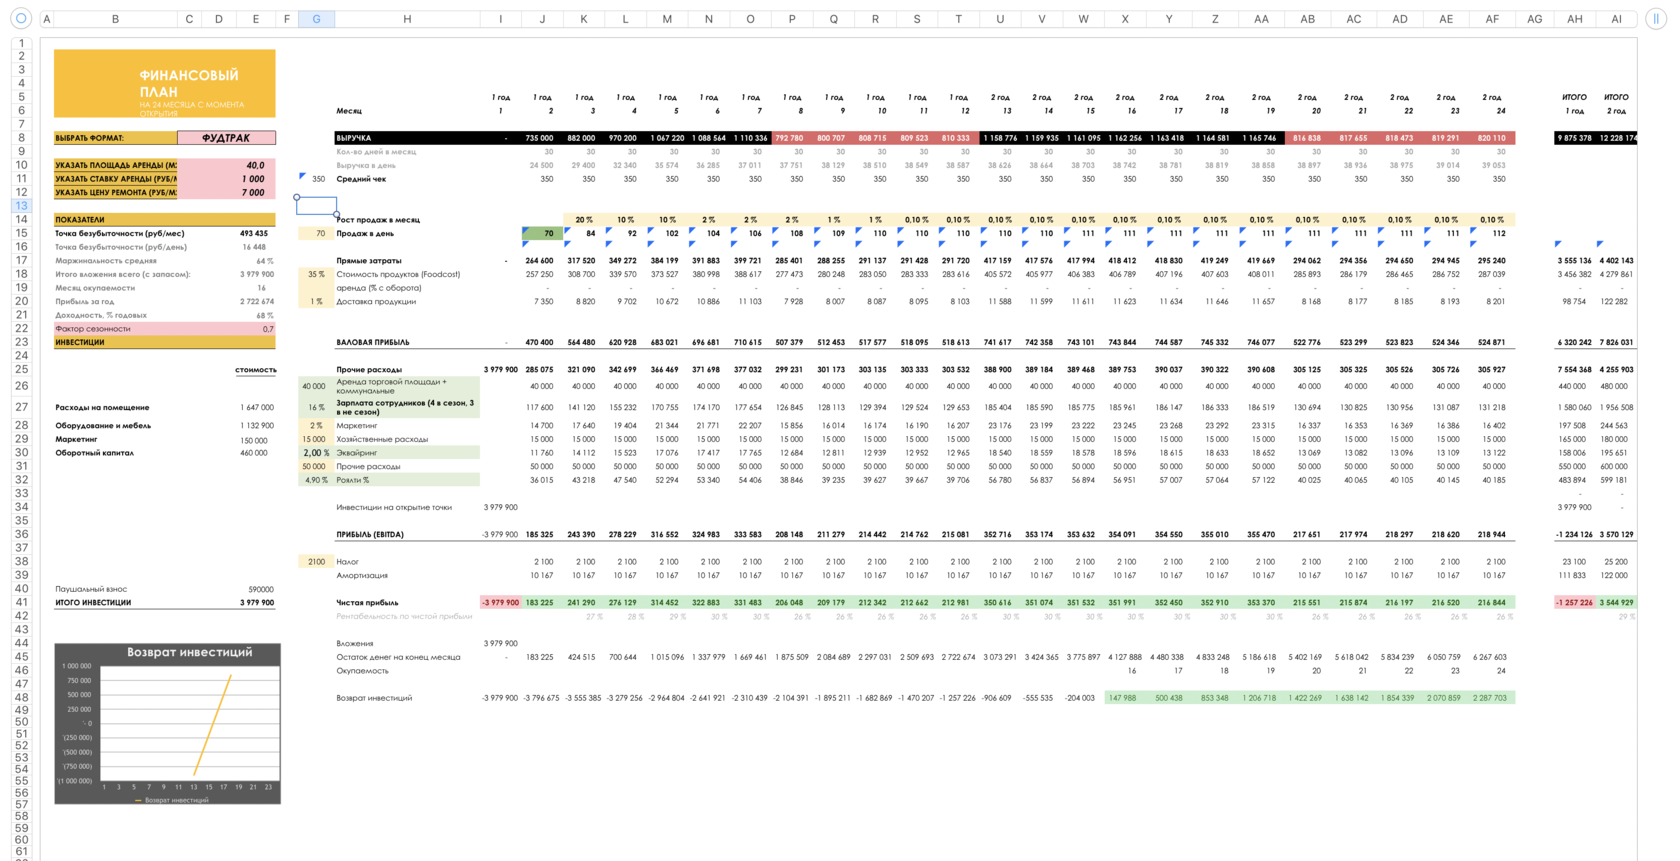Click the Точка безубыточности (руб/день) label
Viewport: 1680px width, 861px height.
121,247
